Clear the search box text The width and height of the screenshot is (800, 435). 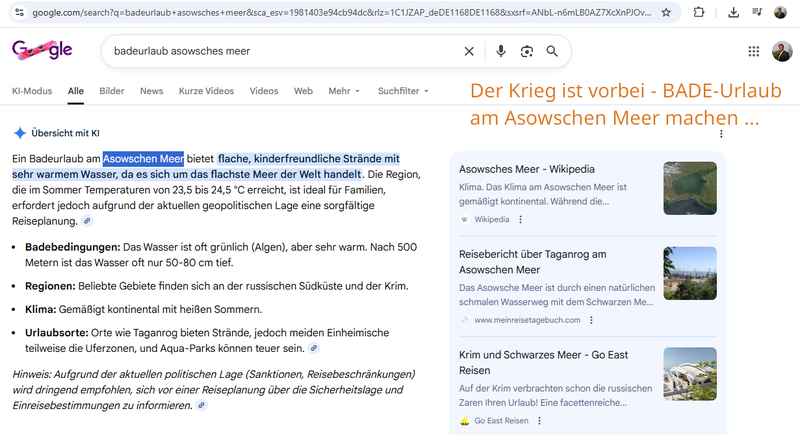[469, 51]
